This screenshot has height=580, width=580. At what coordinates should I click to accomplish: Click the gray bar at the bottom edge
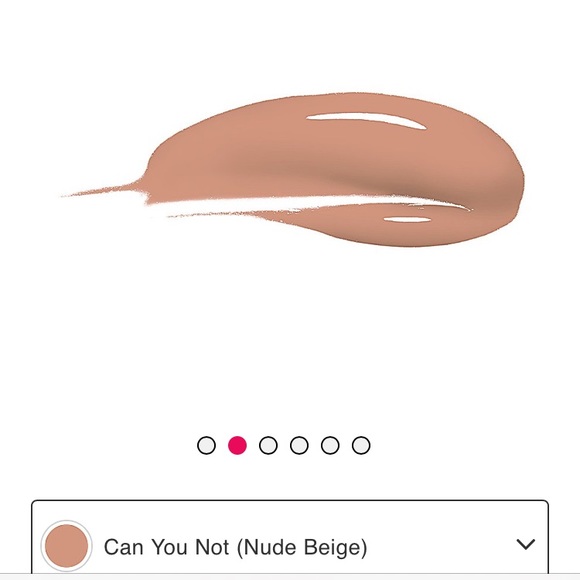tap(290, 577)
